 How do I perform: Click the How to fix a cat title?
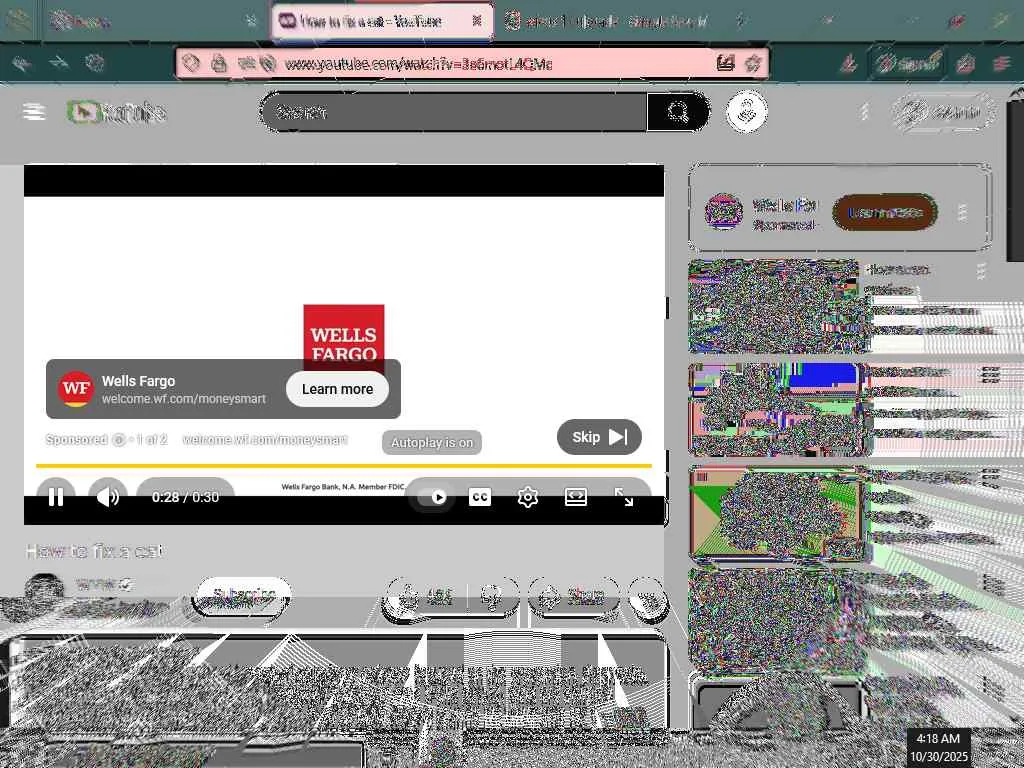(x=95, y=551)
